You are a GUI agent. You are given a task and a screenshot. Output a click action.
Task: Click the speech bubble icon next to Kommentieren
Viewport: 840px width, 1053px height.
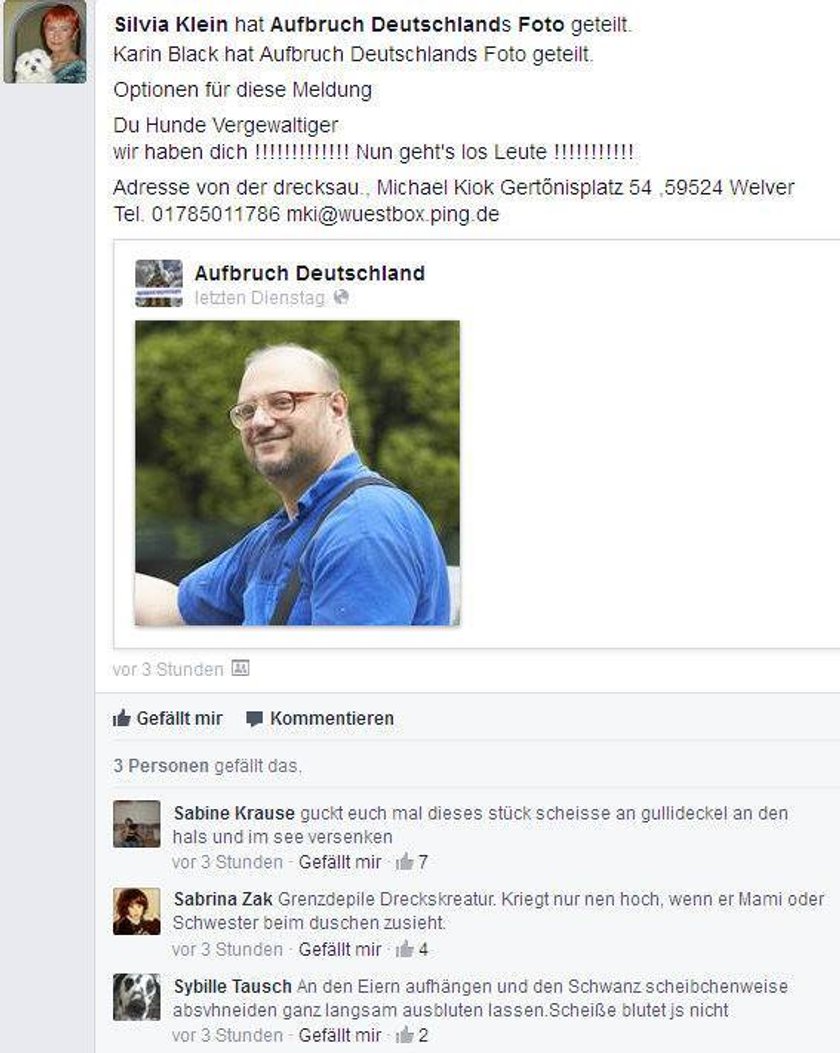click(x=254, y=719)
